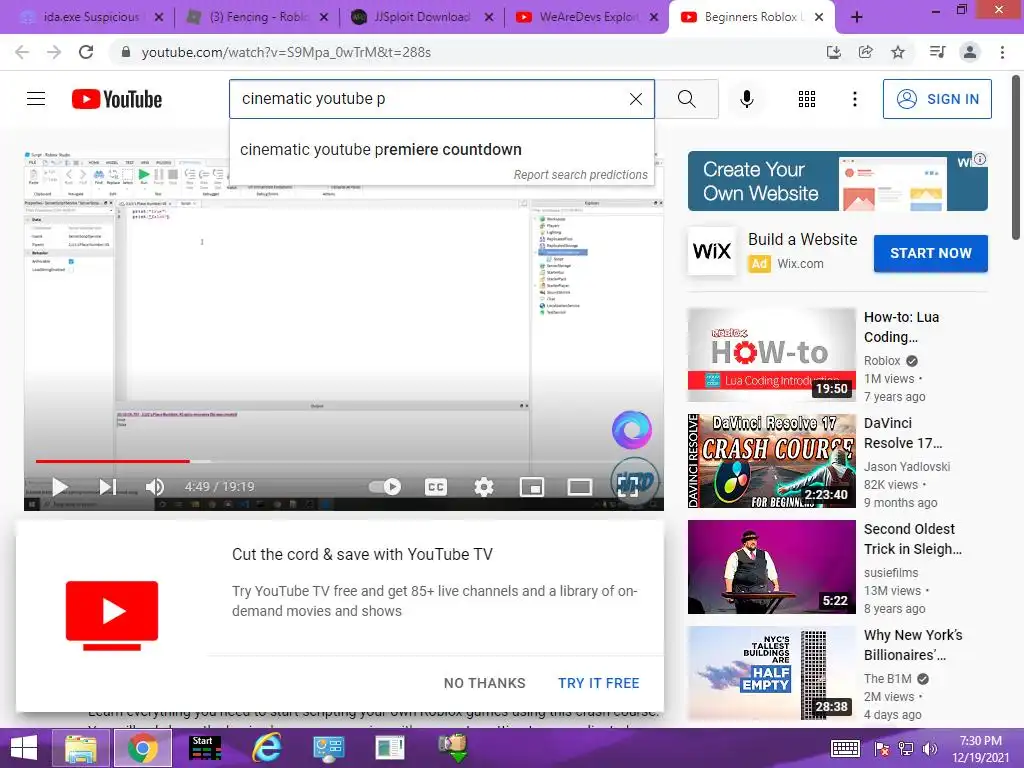Click TRY IT FREE
The width and height of the screenshot is (1024, 768).
598,683
